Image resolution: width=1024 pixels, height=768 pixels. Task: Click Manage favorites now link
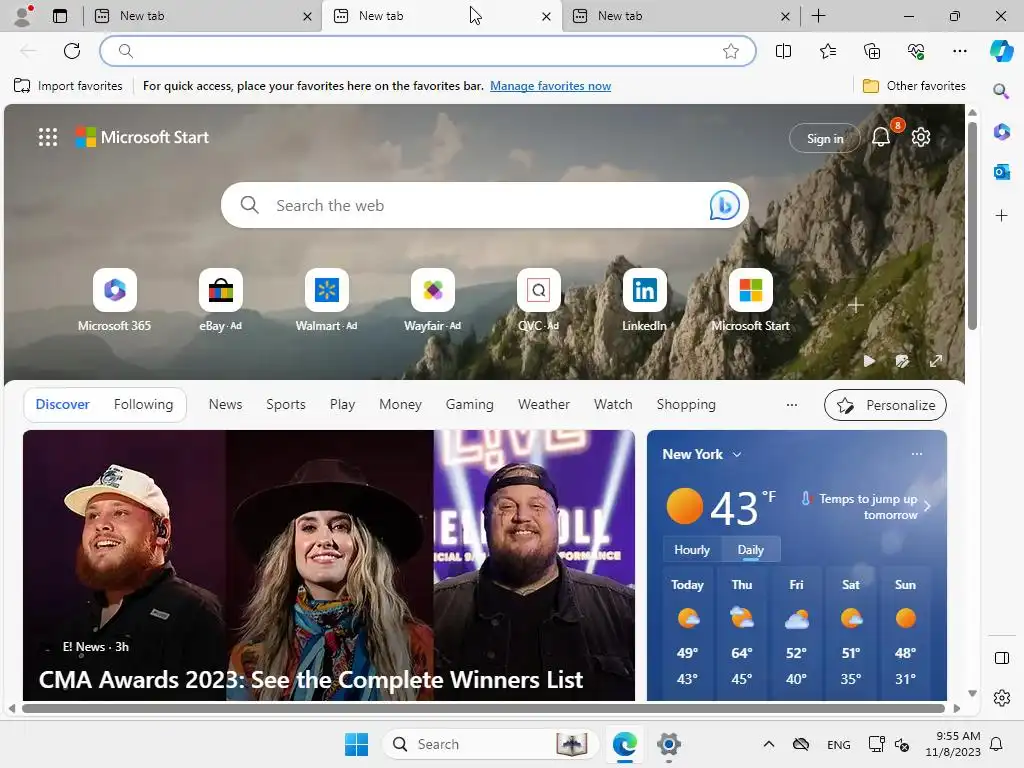point(551,86)
